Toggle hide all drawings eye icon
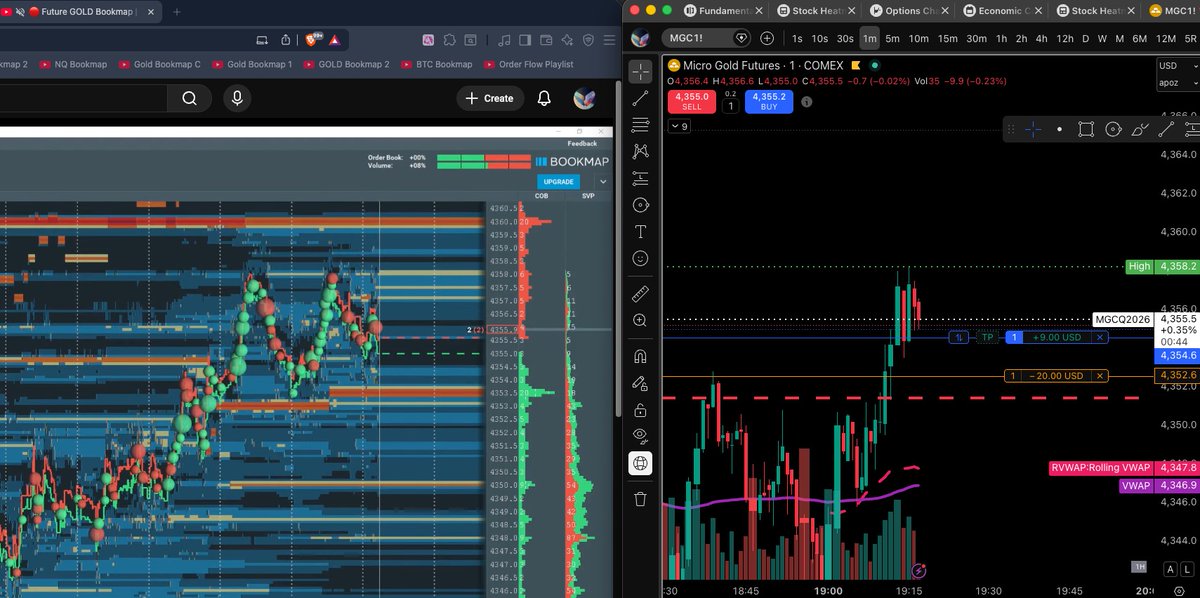 tap(641, 436)
